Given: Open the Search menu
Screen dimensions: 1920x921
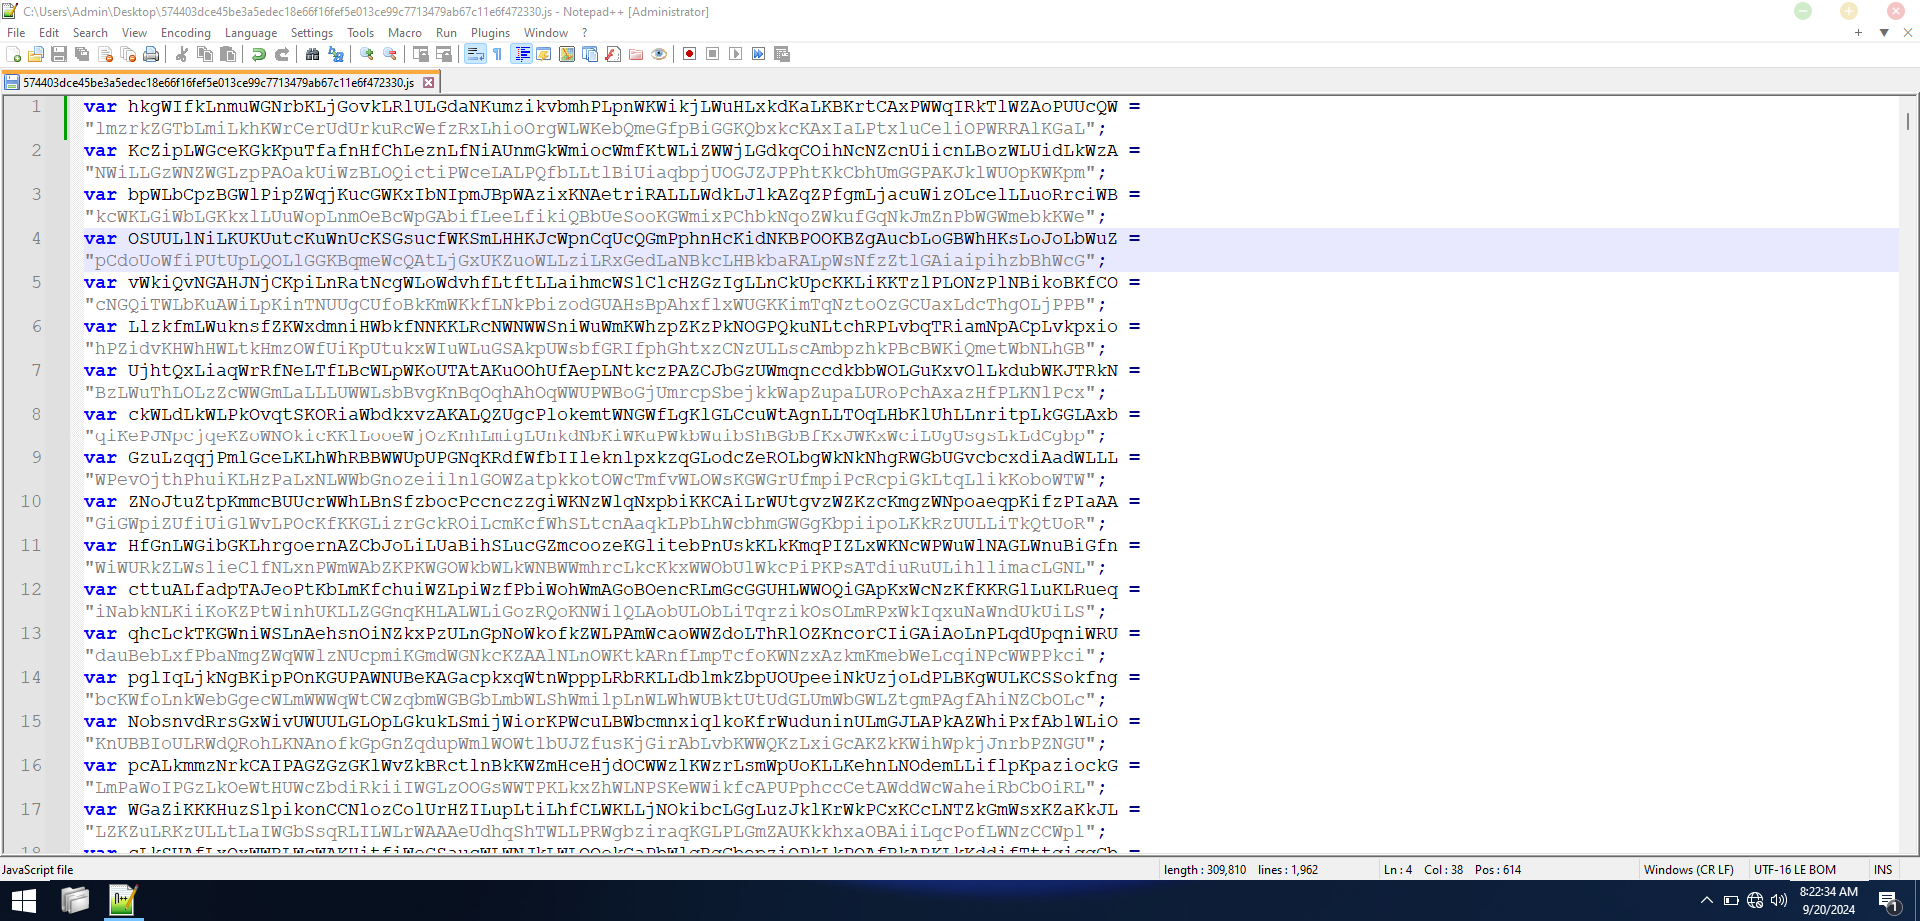Looking at the screenshot, I should tap(90, 33).
